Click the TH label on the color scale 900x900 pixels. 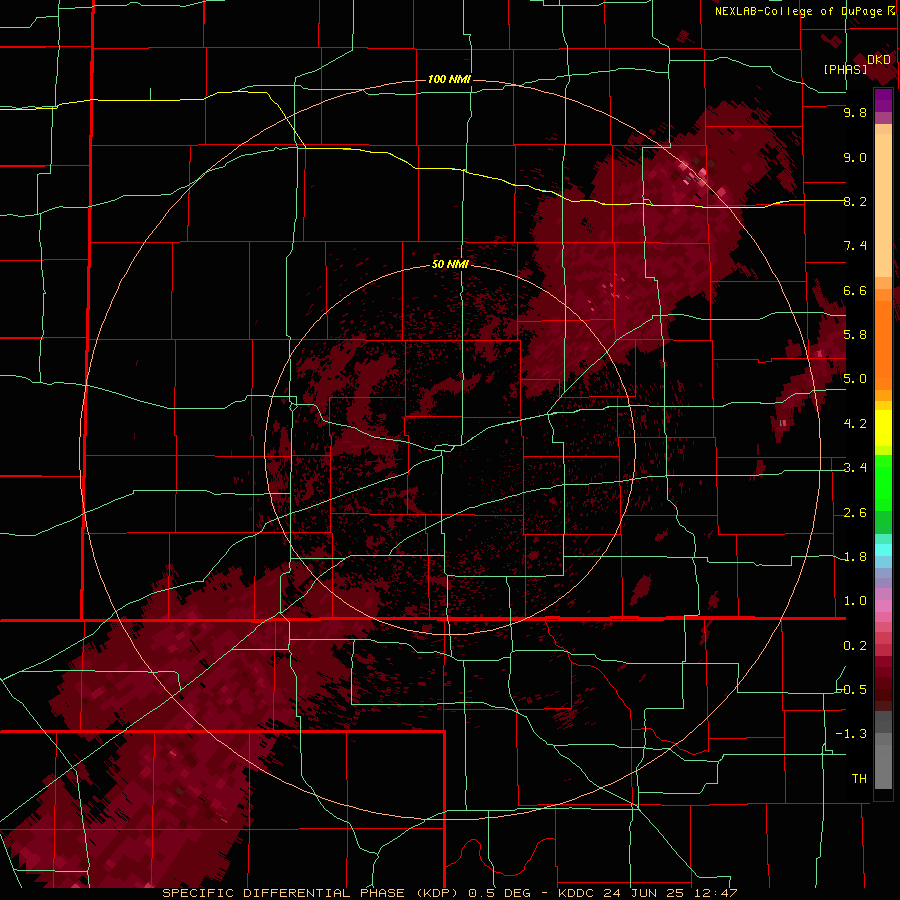click(859, 778)
